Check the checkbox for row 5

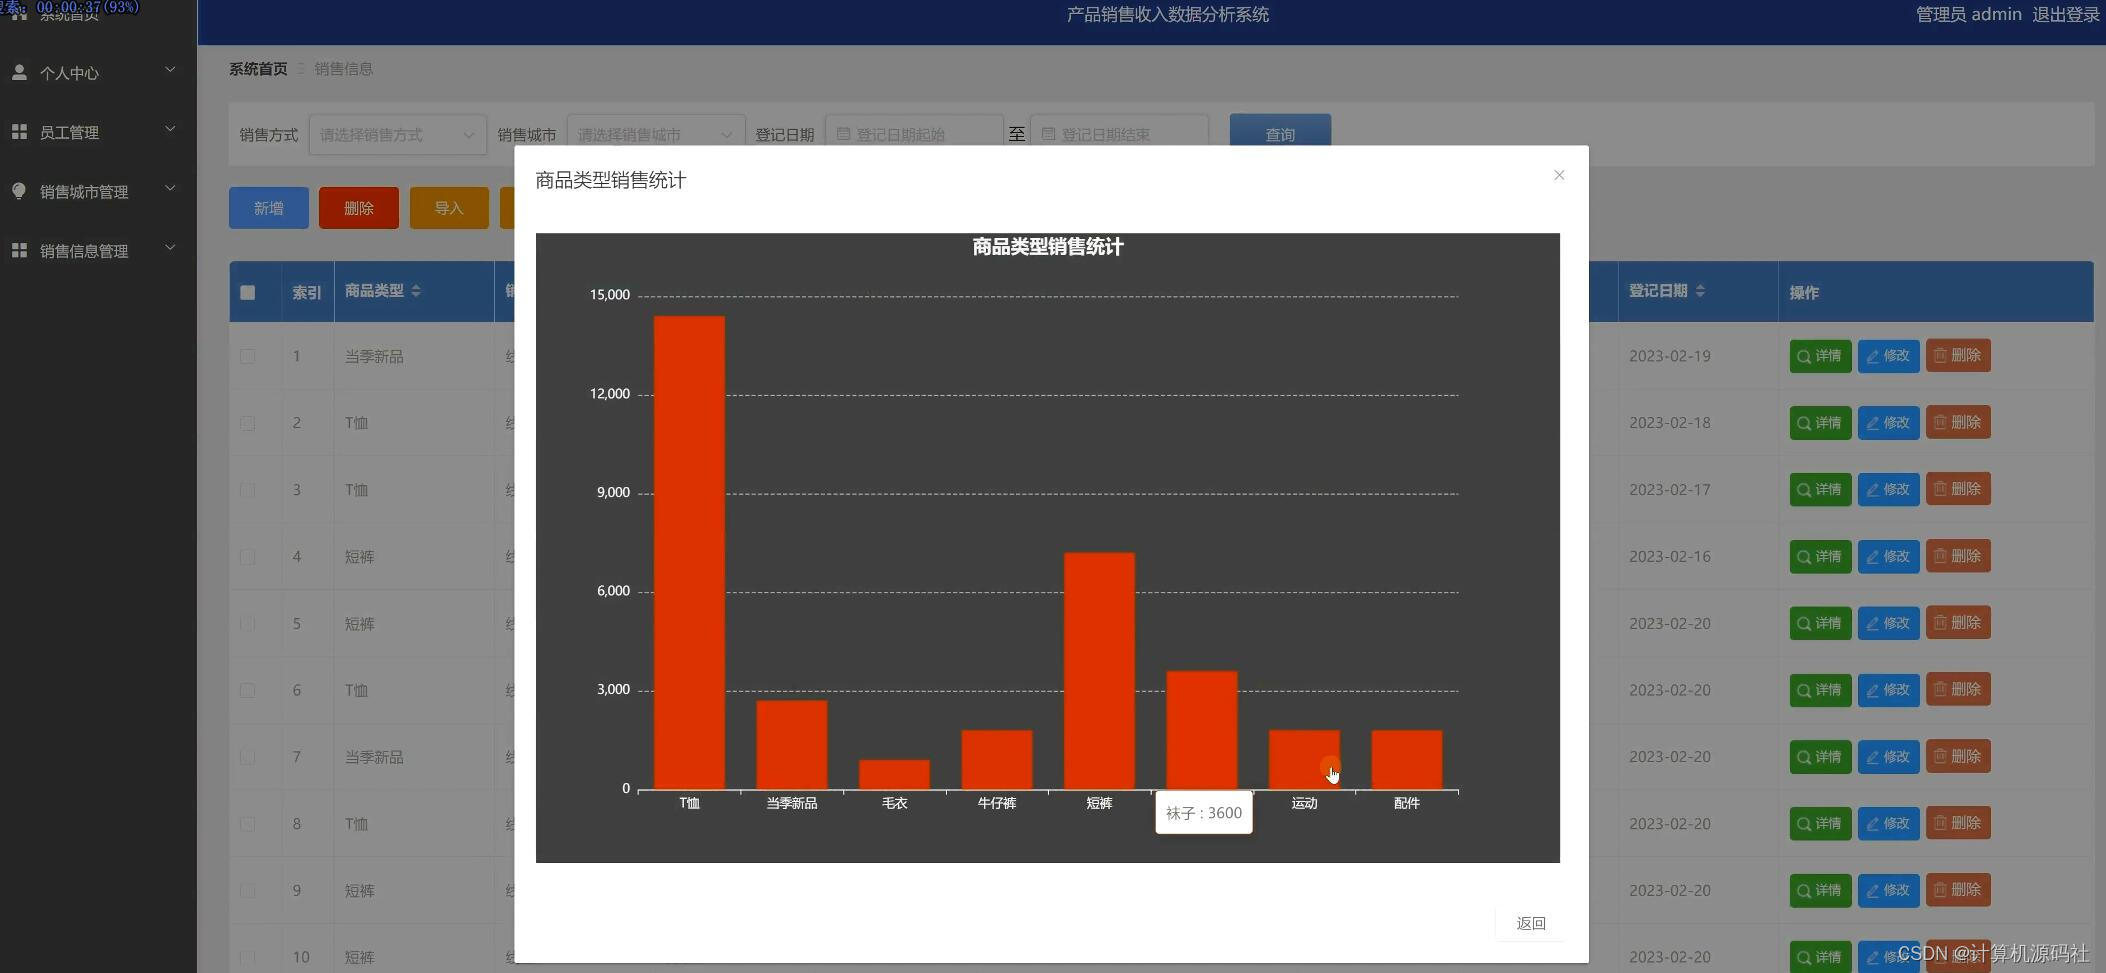248,624
